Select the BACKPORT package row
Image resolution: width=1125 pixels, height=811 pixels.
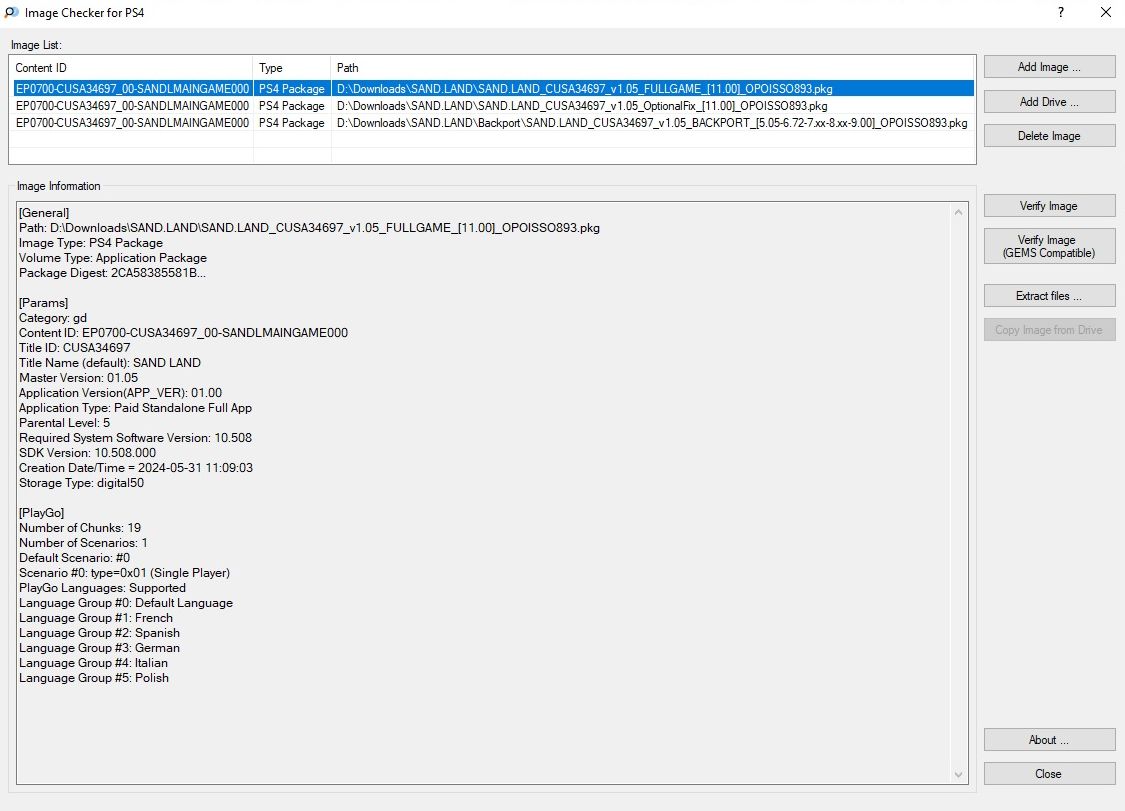[494, 123]
